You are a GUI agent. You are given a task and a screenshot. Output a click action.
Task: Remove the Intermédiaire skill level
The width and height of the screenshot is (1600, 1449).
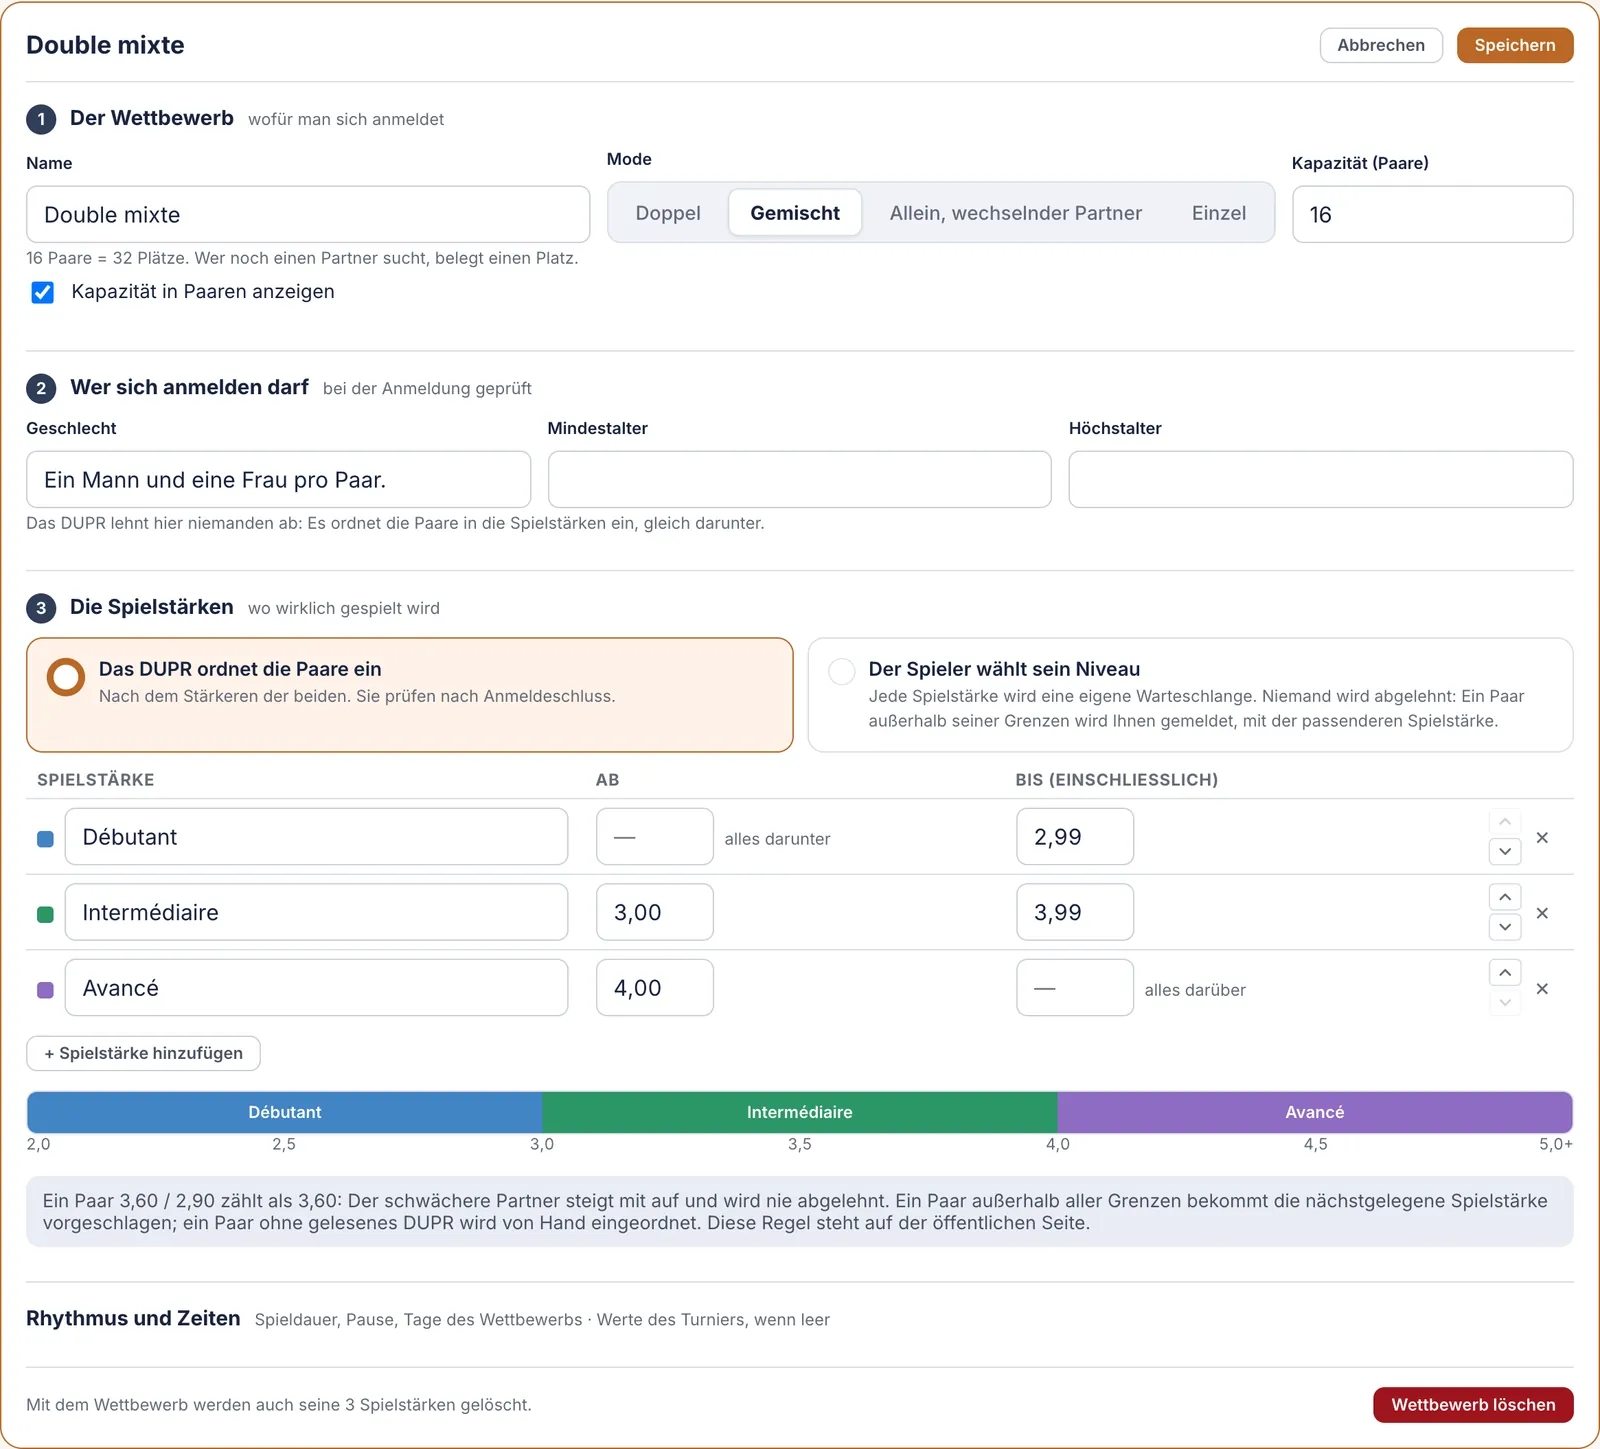1542,913
